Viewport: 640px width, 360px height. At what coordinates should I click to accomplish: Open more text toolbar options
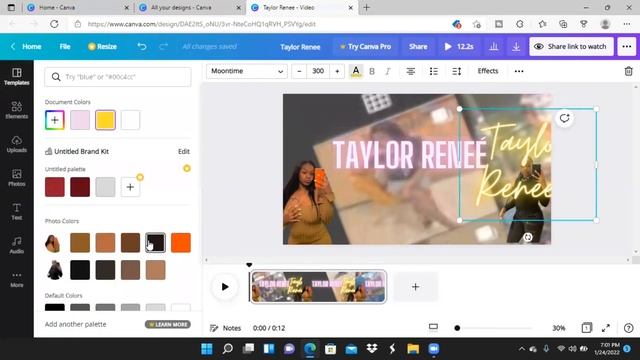tap(519, 71)
